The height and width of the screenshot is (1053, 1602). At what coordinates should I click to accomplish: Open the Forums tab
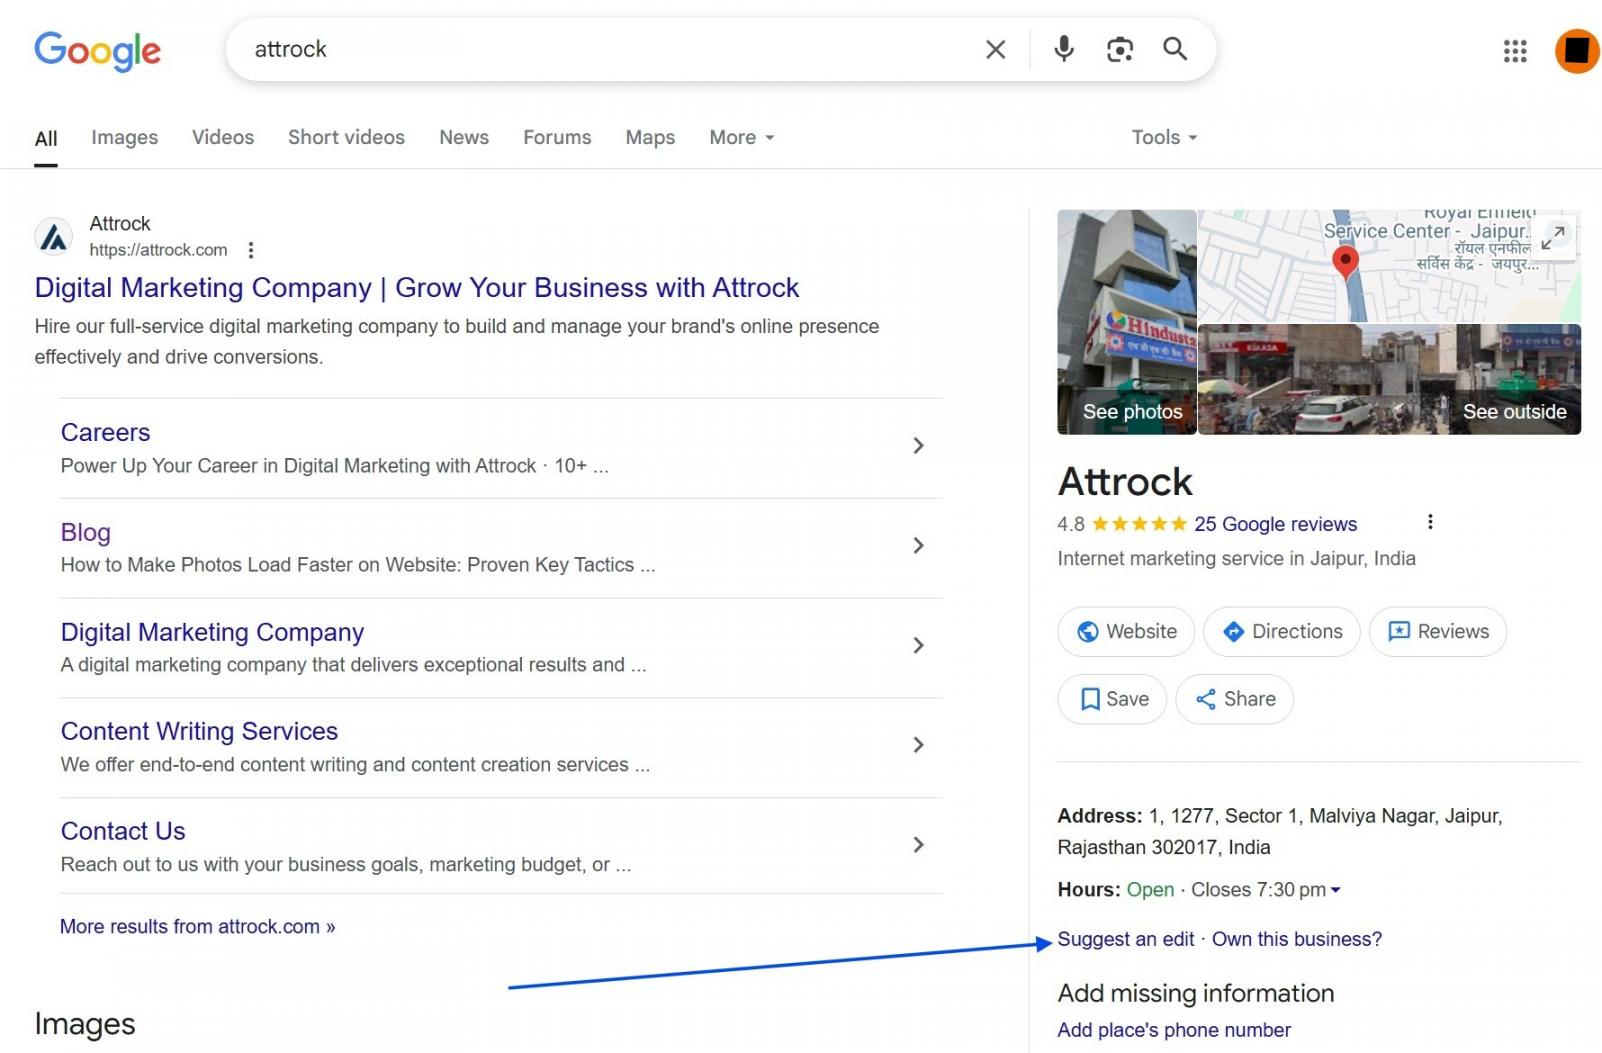tap(557, 137)
